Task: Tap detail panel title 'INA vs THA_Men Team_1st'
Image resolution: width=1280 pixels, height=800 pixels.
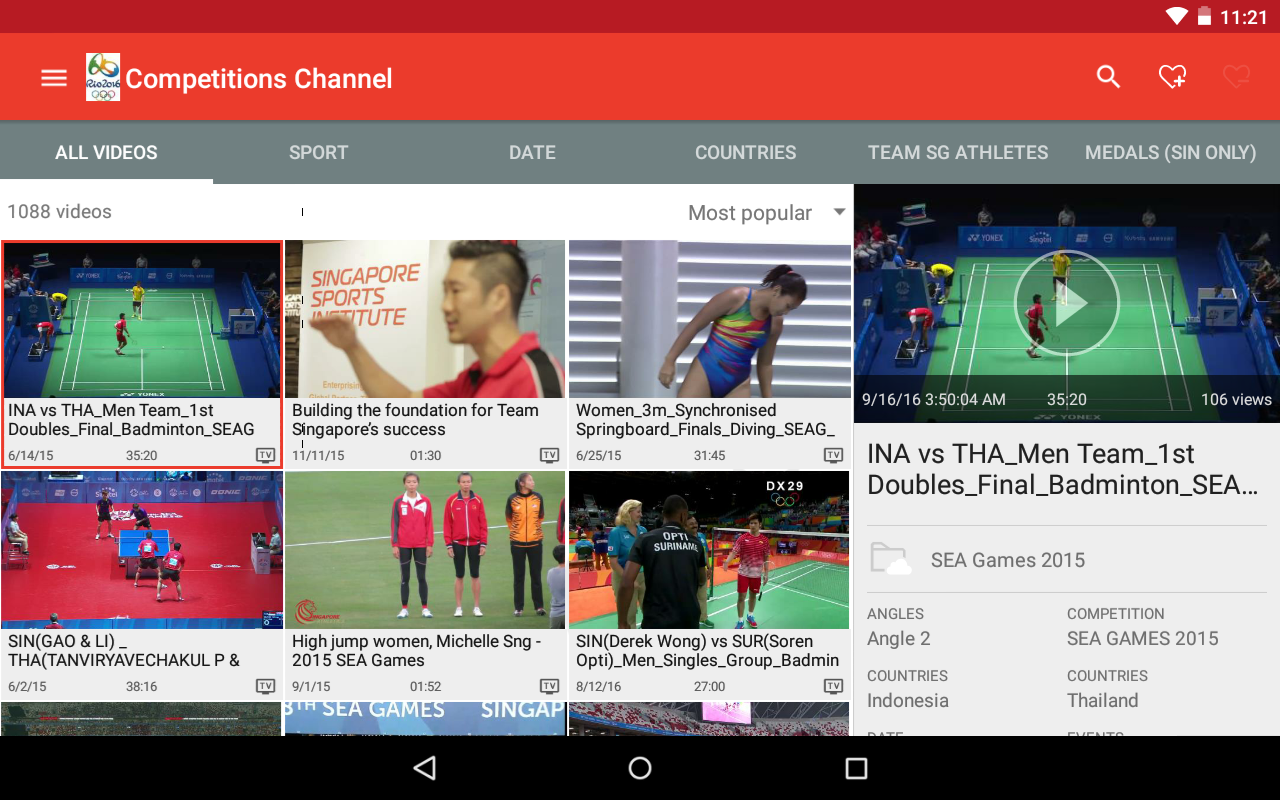Action: [x=1063, y=469]
